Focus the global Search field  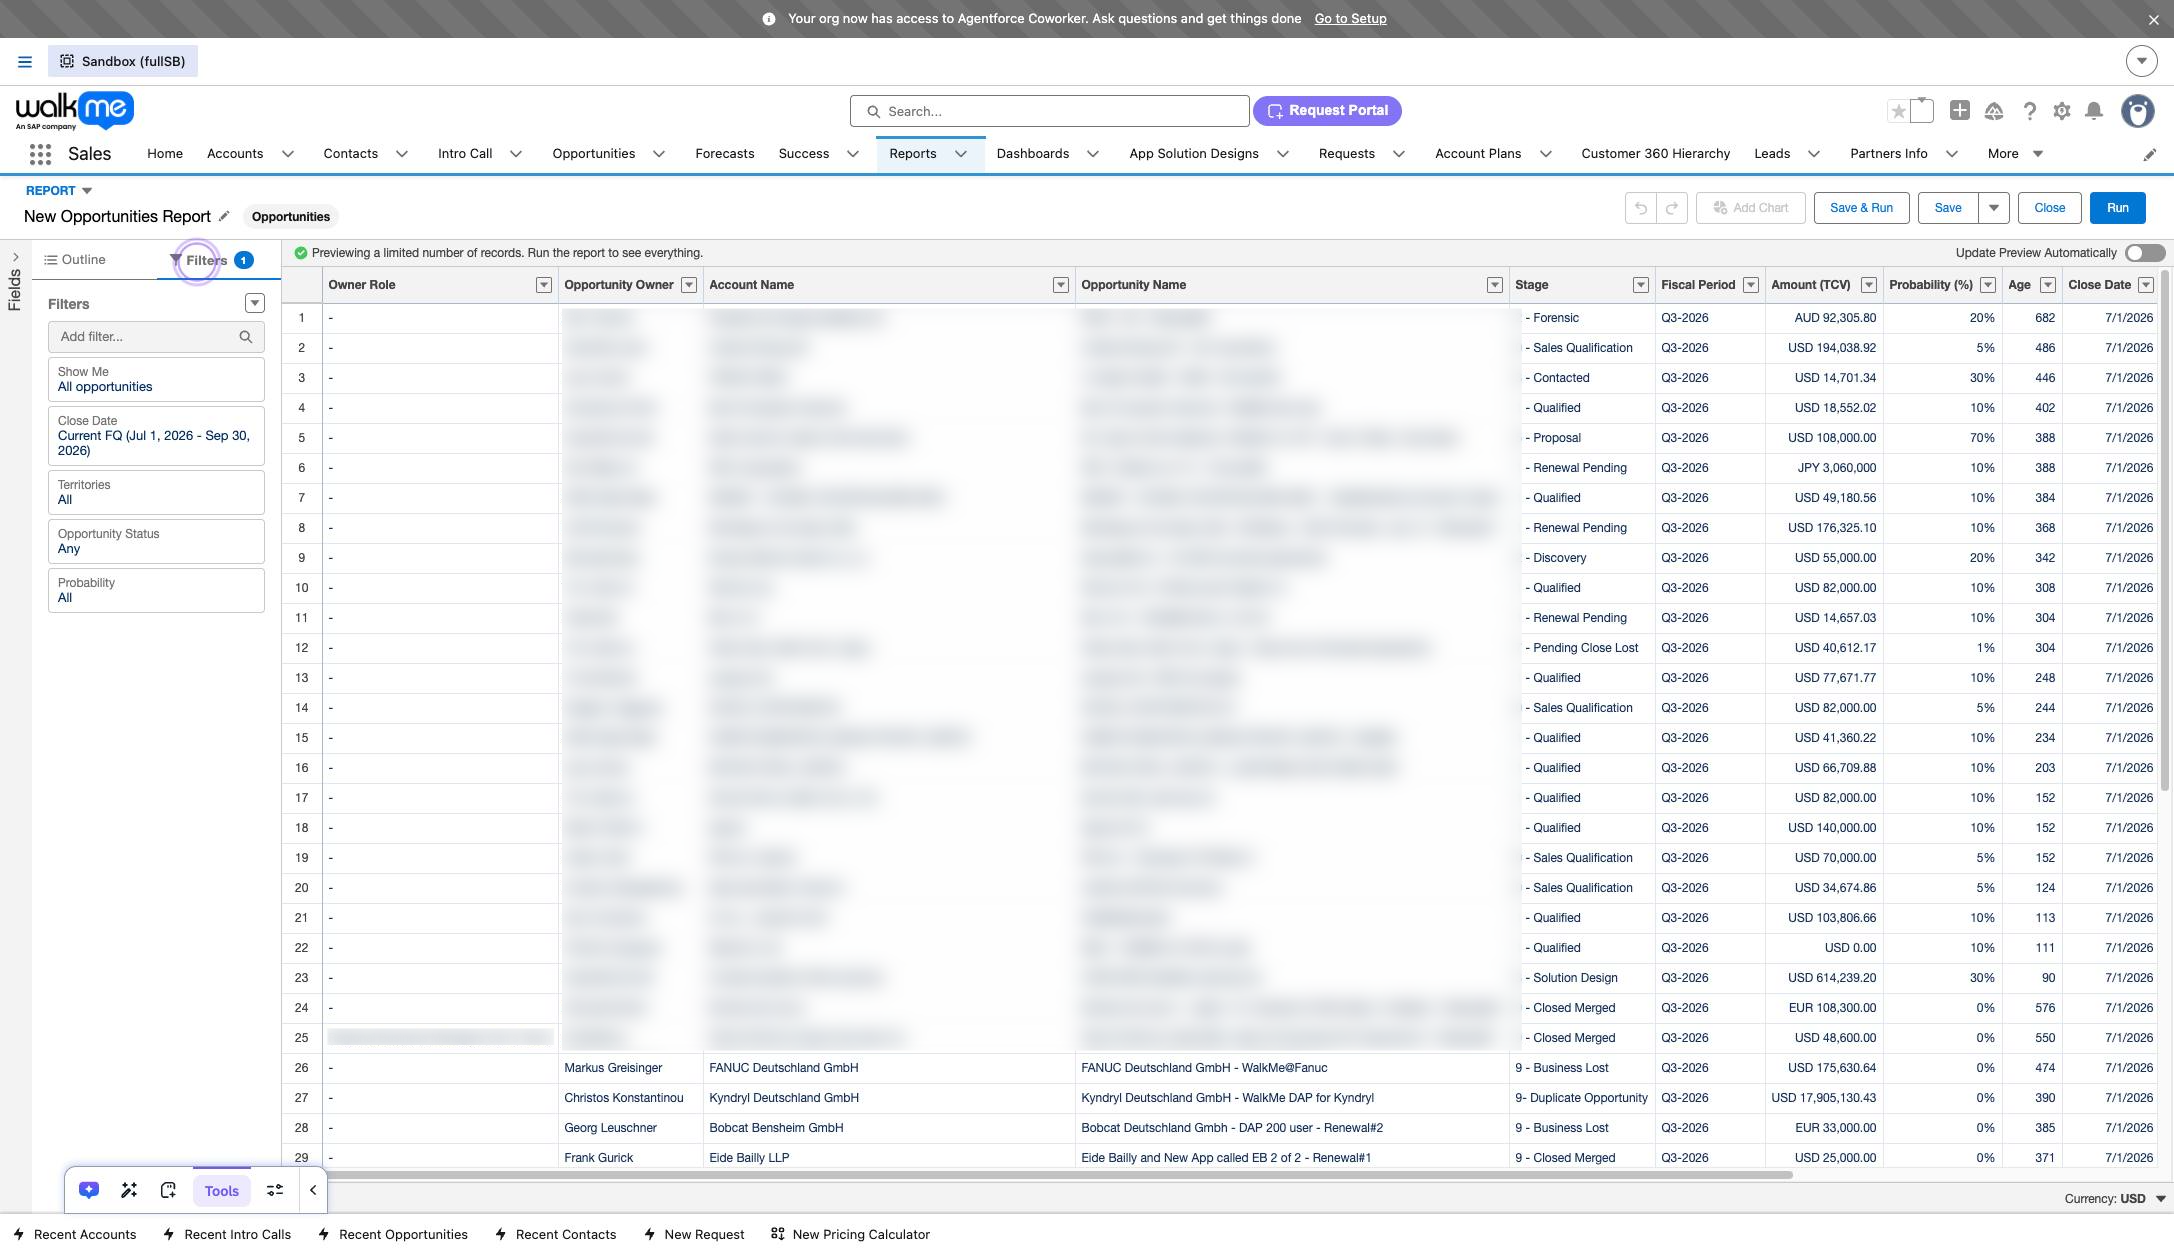click(x=1049, y=111)
